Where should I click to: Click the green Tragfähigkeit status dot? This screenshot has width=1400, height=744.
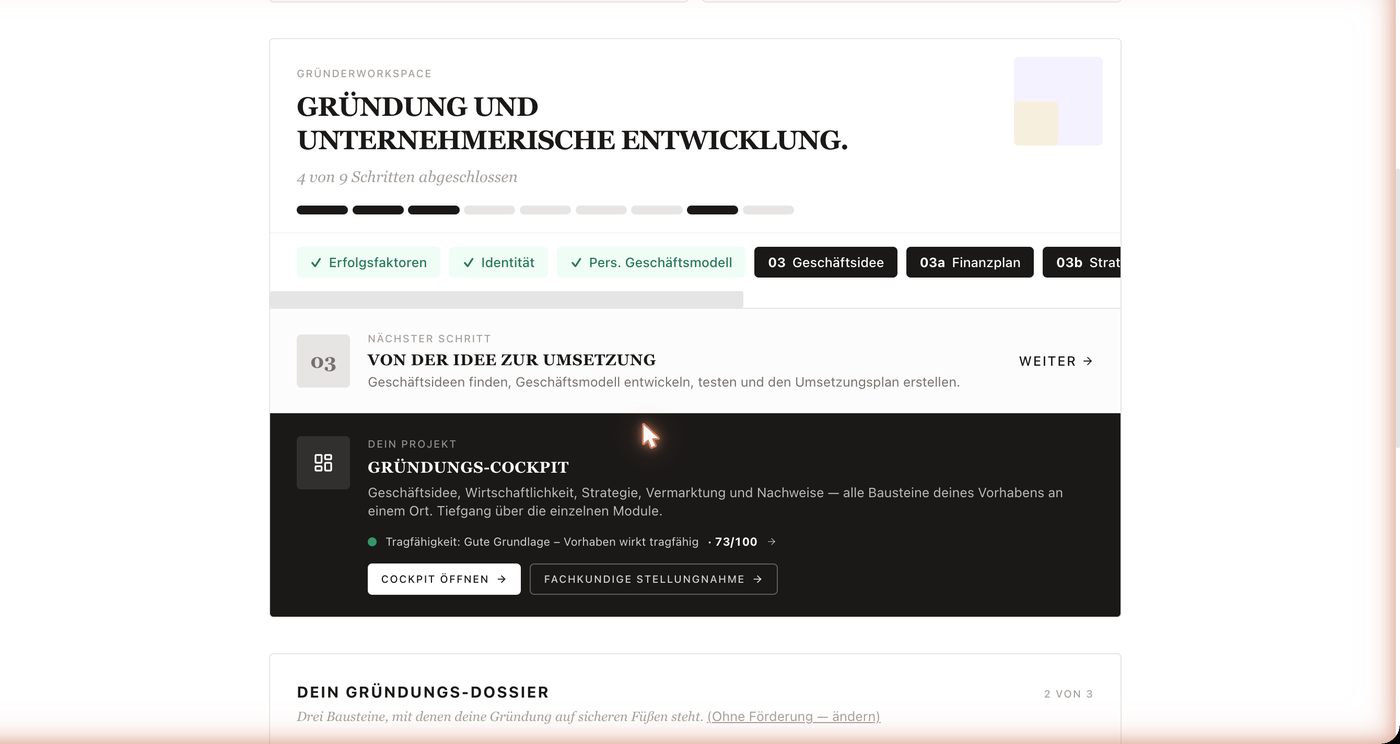pyautogui.click(x=372, y=542)
